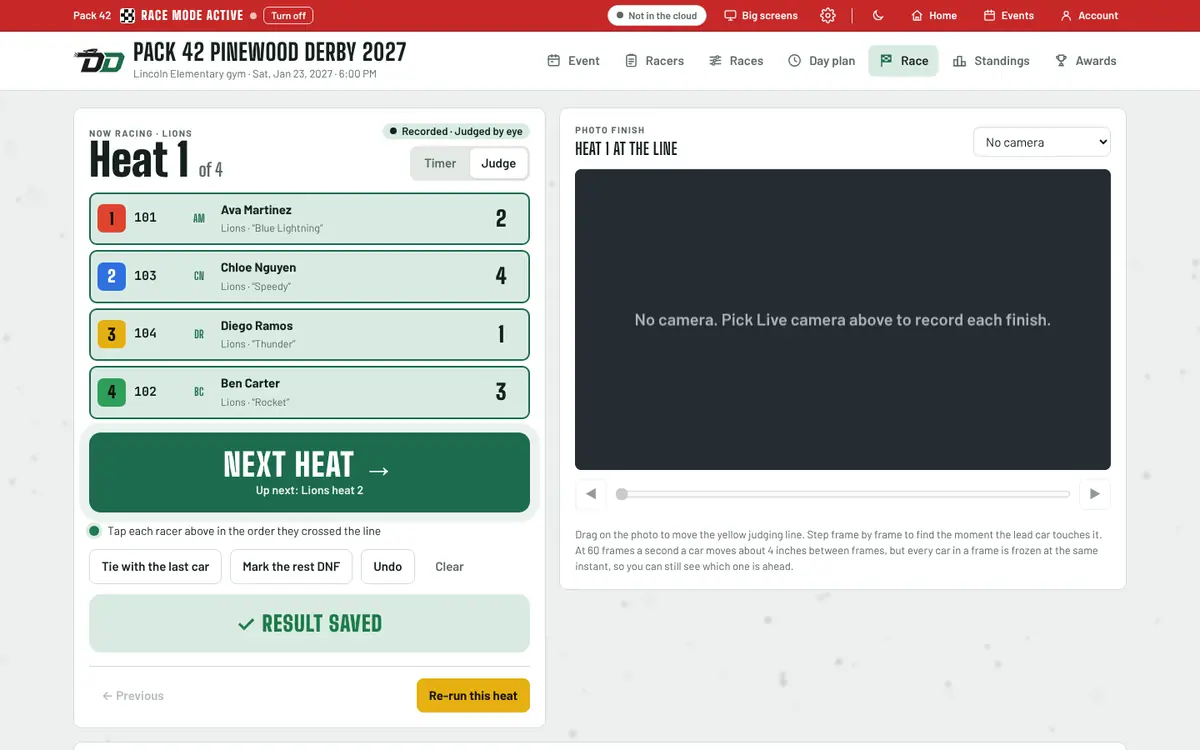Switch to Timer mode
Image resolution: width=1200 pixels, height=750 pixels.
[440, 163]
